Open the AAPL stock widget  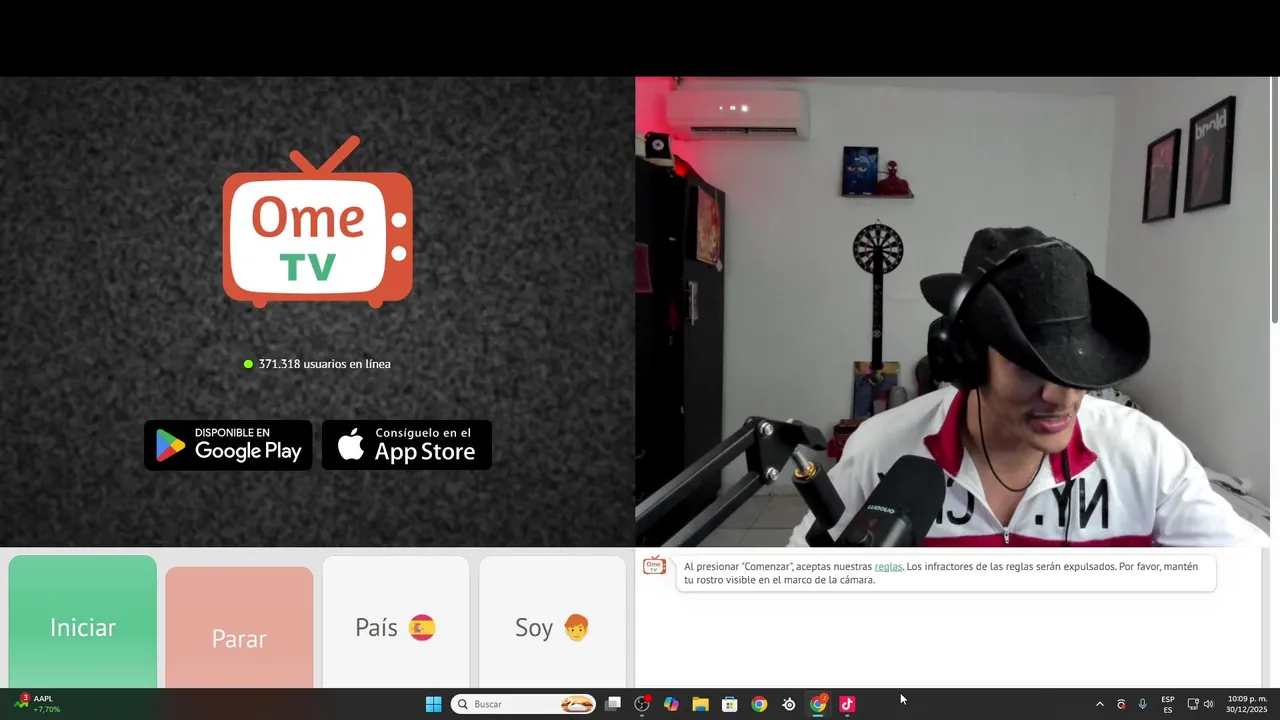tap(38, 704)
